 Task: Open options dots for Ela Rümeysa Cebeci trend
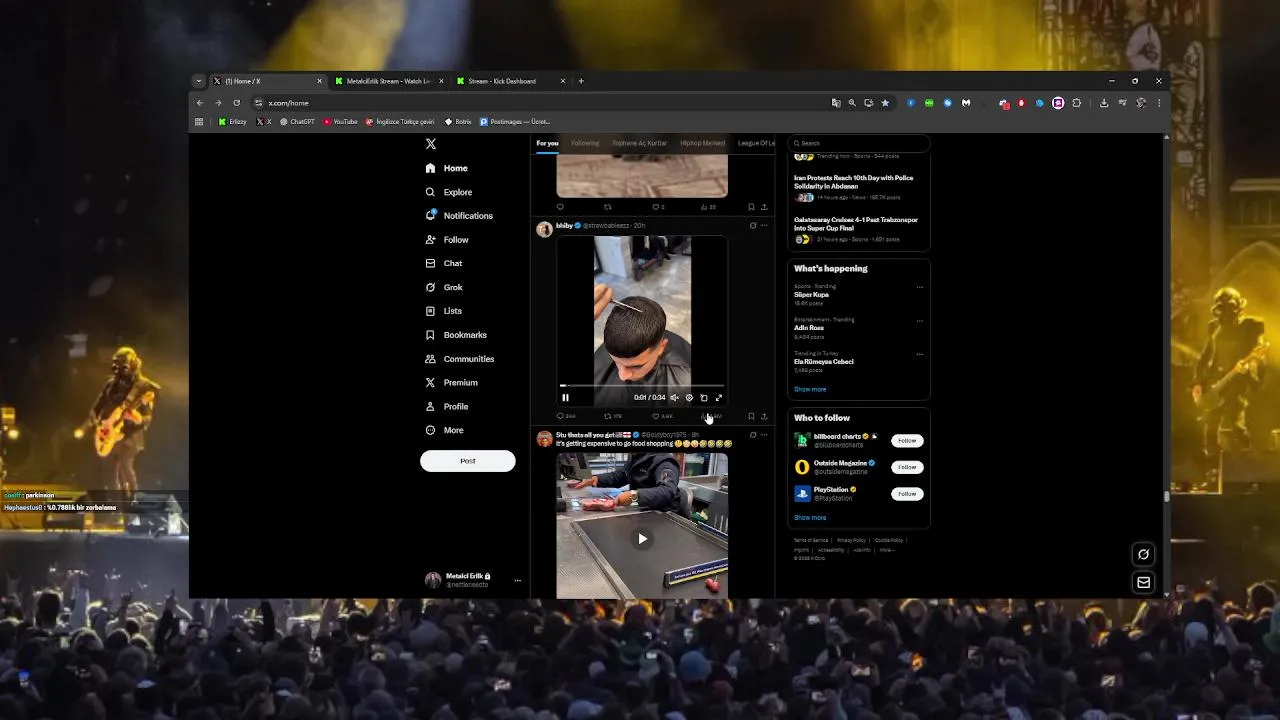pyautogui.click(x=920, y=354)
